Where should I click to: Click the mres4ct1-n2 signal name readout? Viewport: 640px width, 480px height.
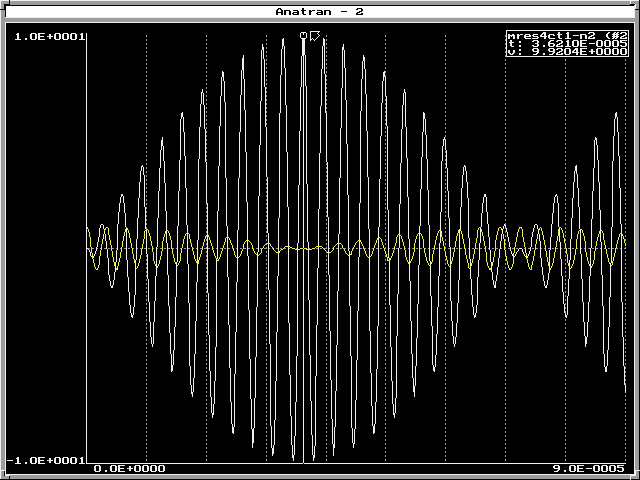click(567, 36)
